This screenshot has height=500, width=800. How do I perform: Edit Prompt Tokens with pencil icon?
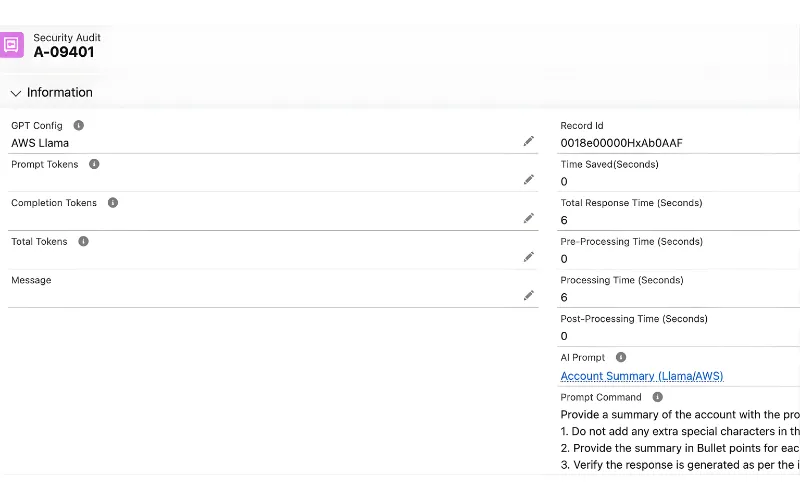point(529,180)
